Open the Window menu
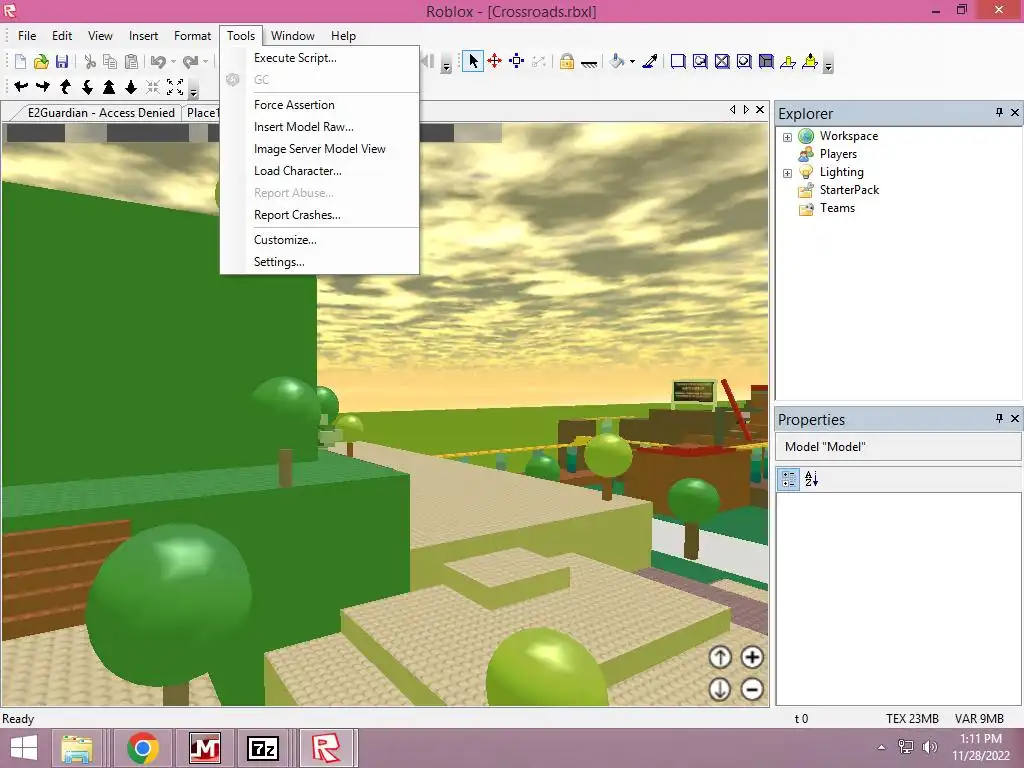 pos(293,36)
